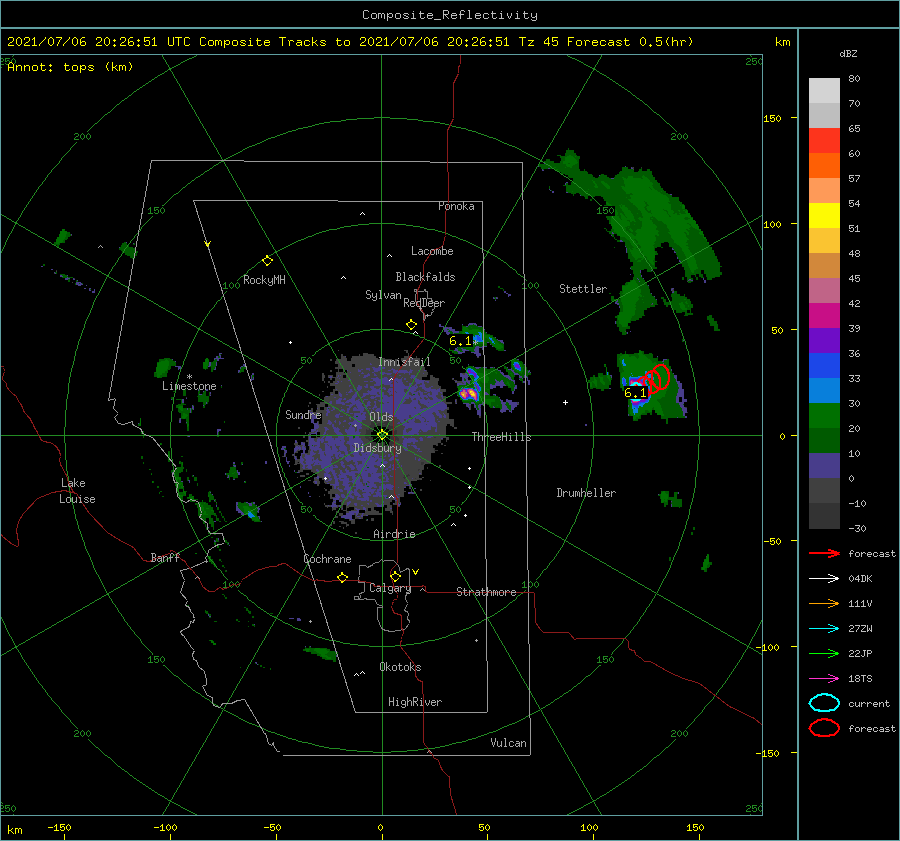Click the UTC timestamp header line
Image resolution: width=900 pixels, height=841 pixels.
350,42
